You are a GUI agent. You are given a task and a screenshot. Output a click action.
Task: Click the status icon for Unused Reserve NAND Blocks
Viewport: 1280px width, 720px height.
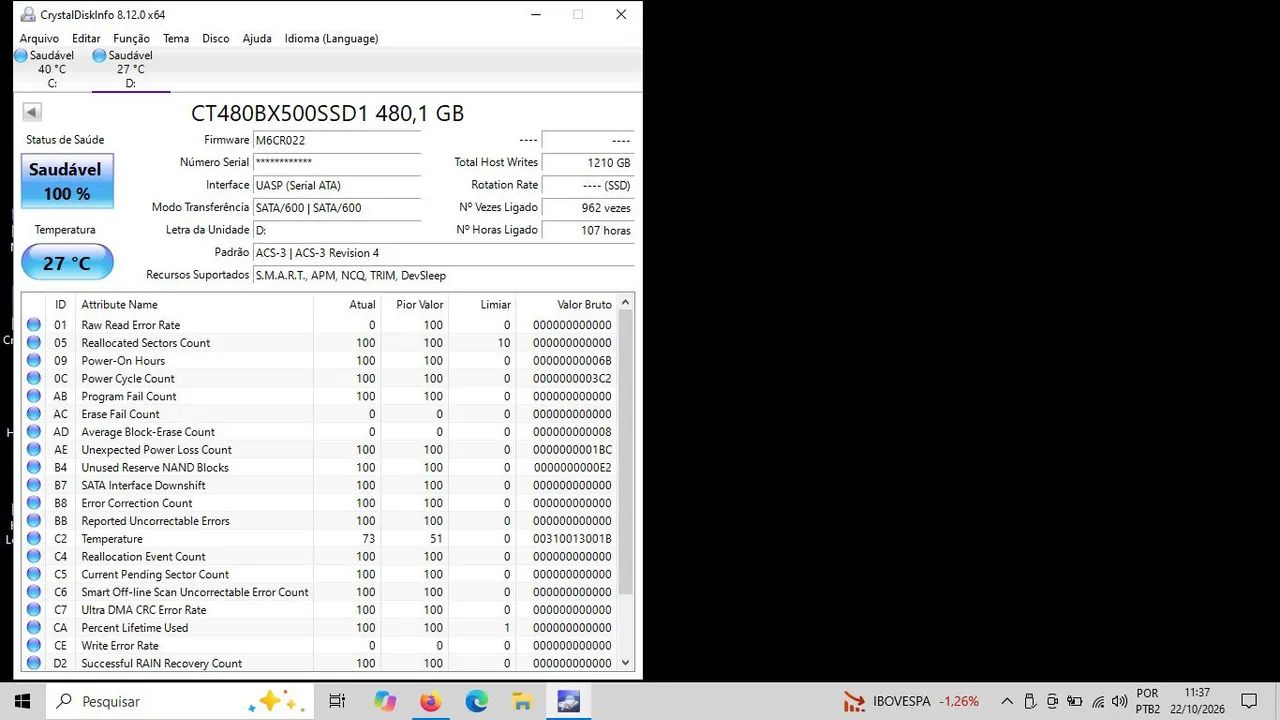tap(34, 468)
